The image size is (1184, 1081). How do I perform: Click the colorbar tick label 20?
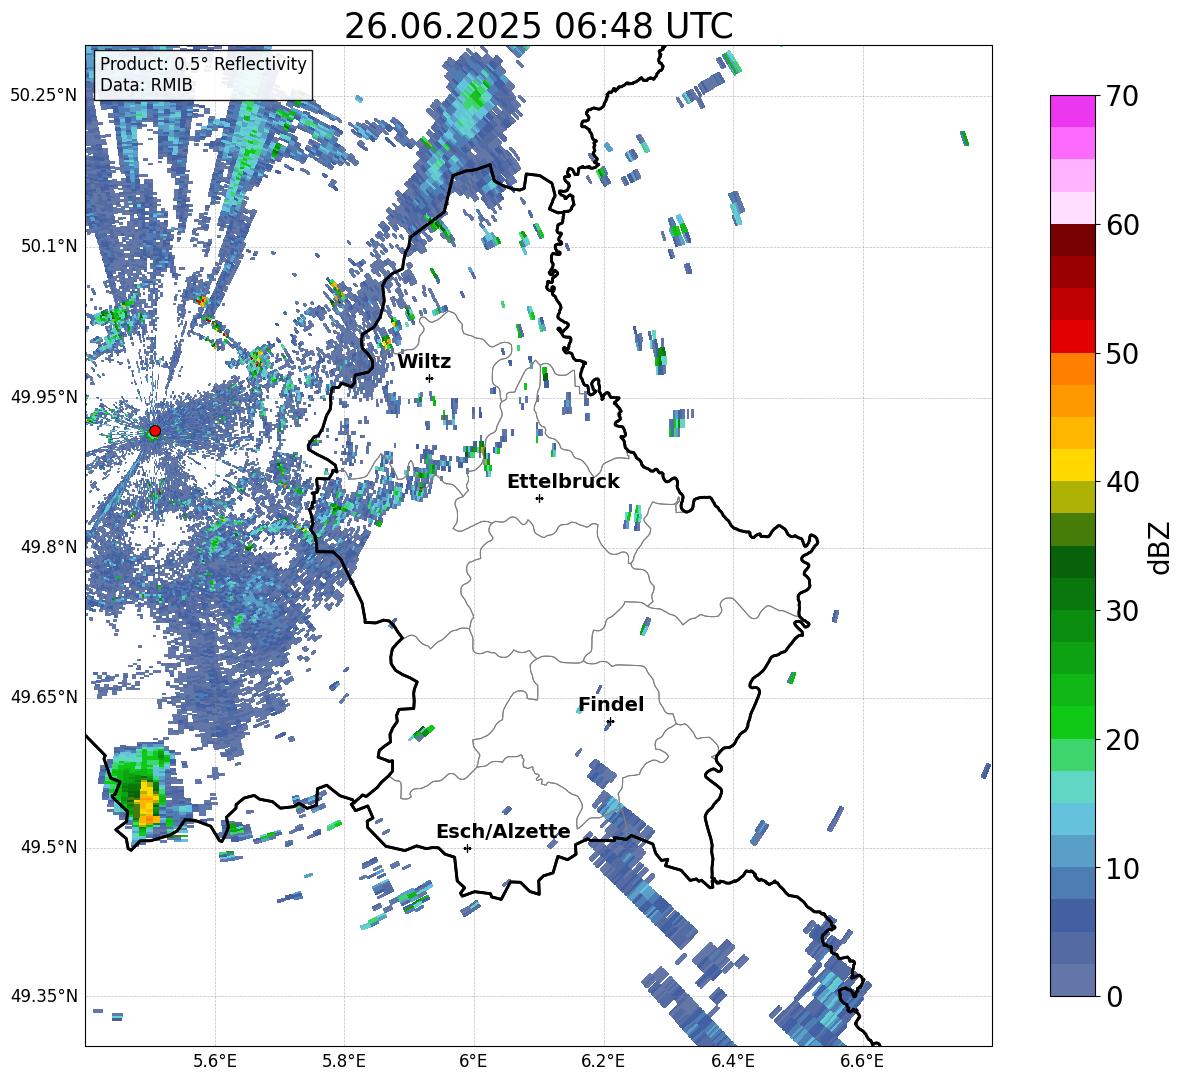(1122, 740)
